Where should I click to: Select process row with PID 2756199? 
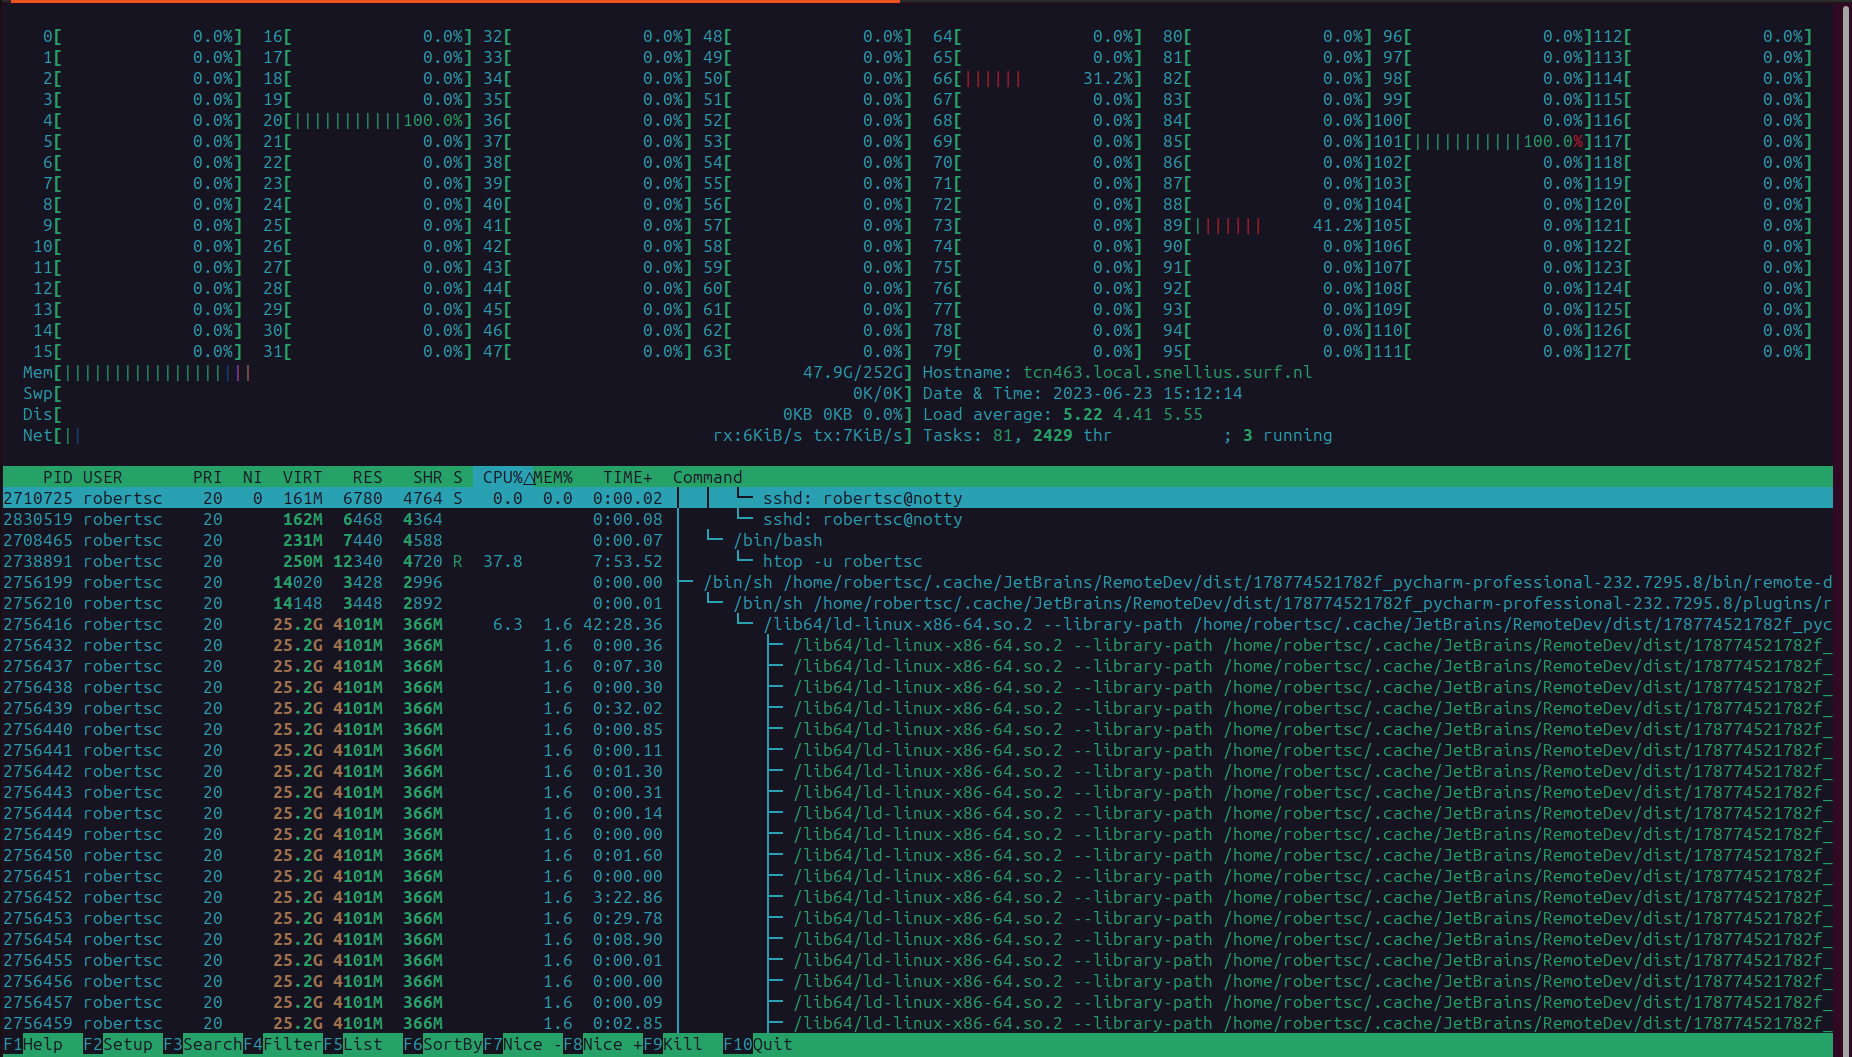(918, 582)
